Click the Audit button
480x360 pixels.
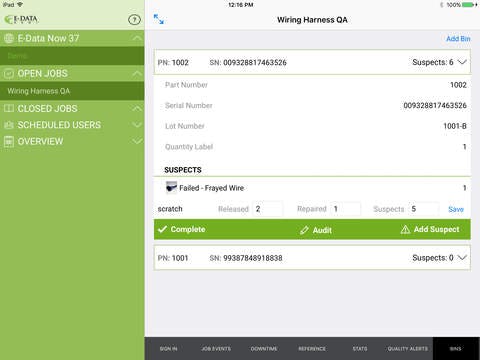tap(316, 230)
